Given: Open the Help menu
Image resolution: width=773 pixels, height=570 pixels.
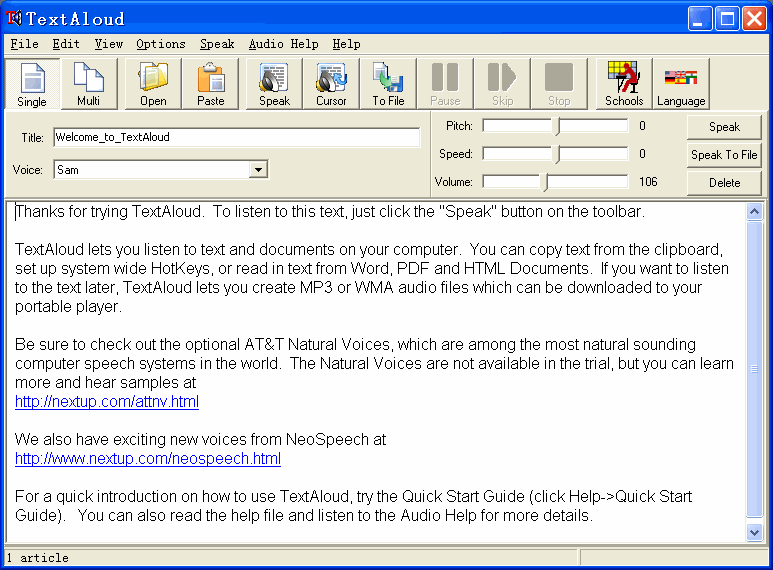Looking at the screenshot, I should tap(346, 44).
